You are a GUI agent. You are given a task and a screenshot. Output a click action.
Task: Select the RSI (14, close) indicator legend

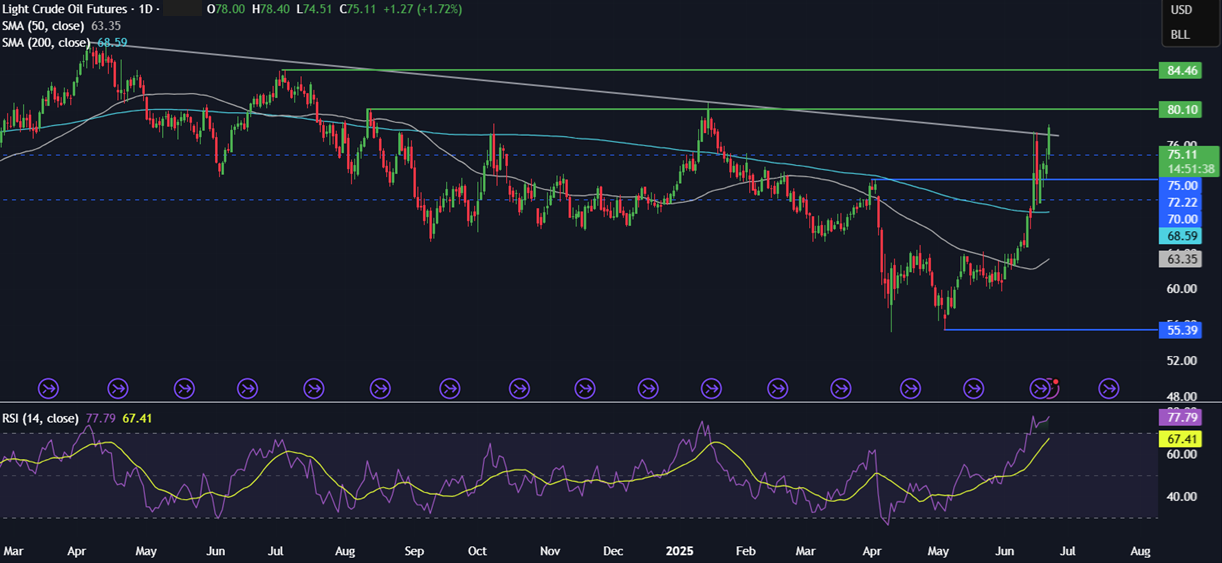[x=40, y=419]
